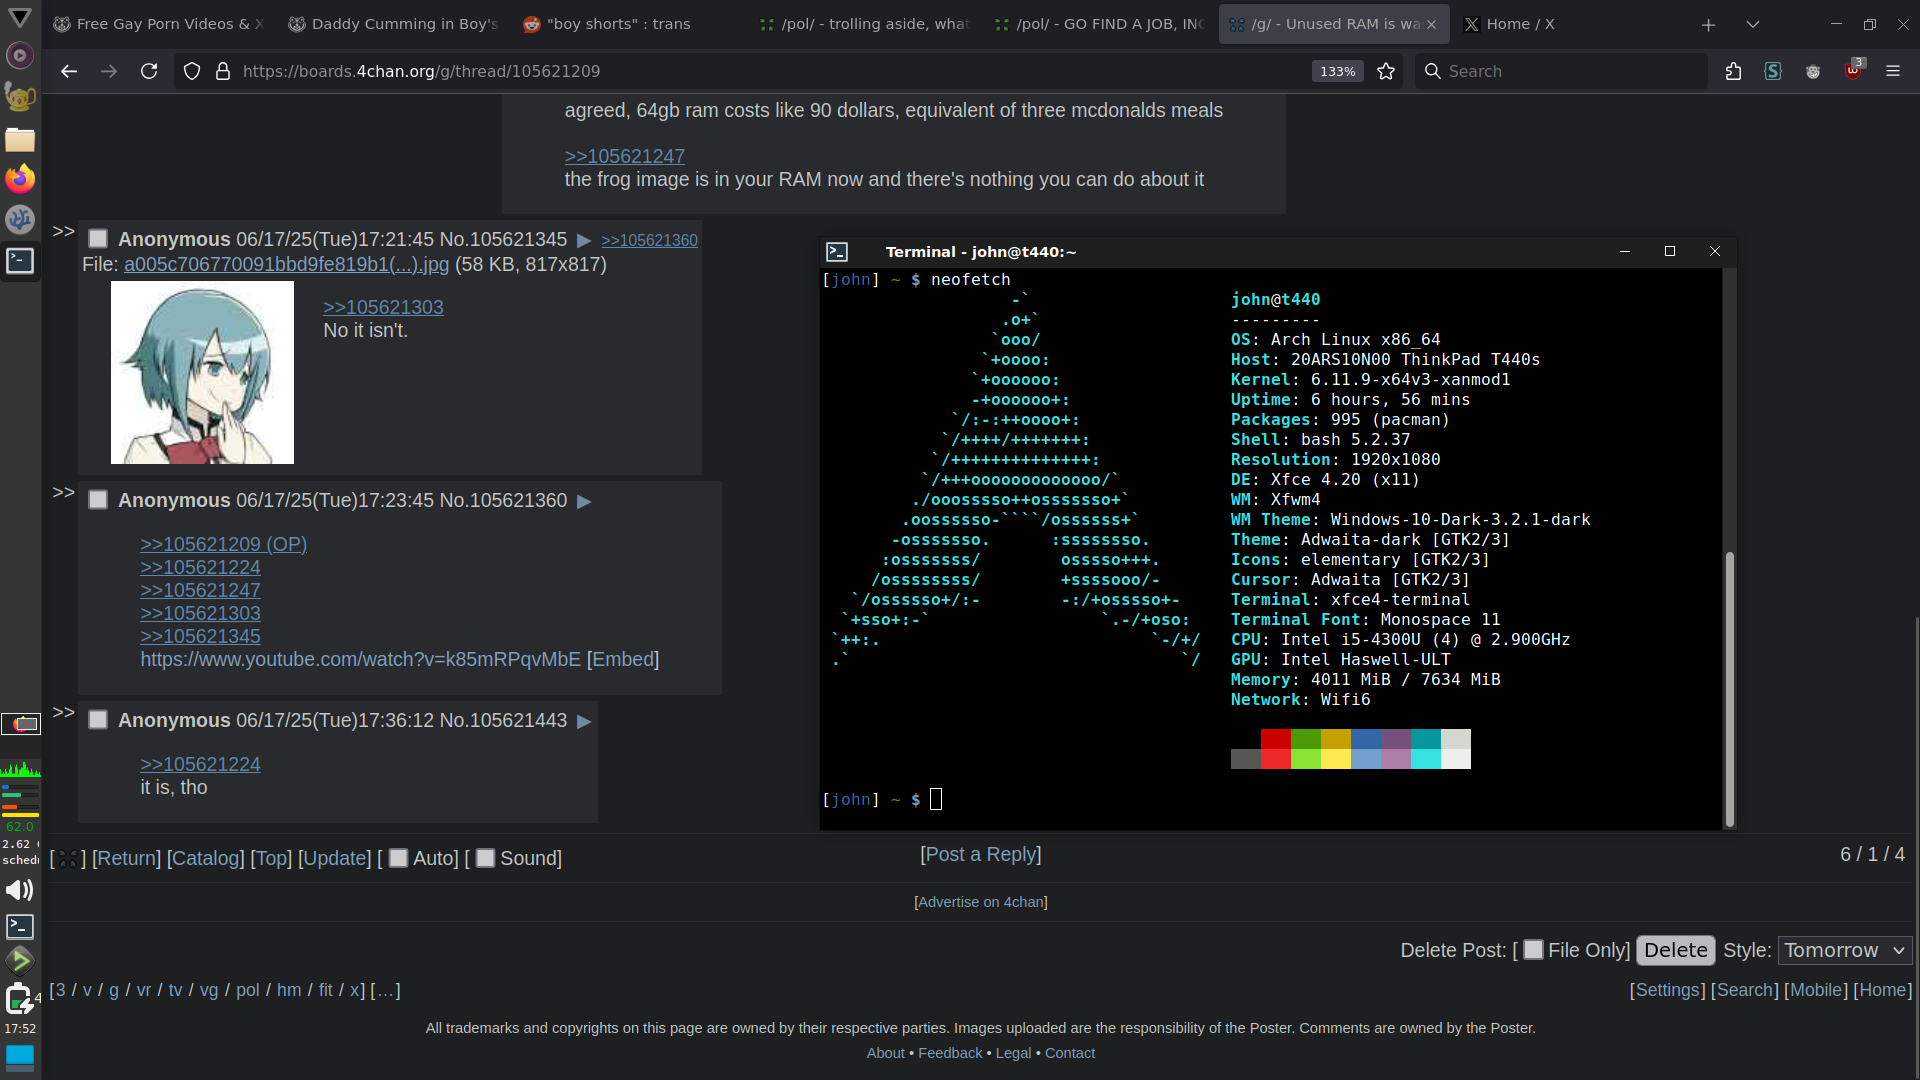Go to the /pol/ board link in footer
The height and width of the screenshot is (1080, 1920).
pos(248,990)
